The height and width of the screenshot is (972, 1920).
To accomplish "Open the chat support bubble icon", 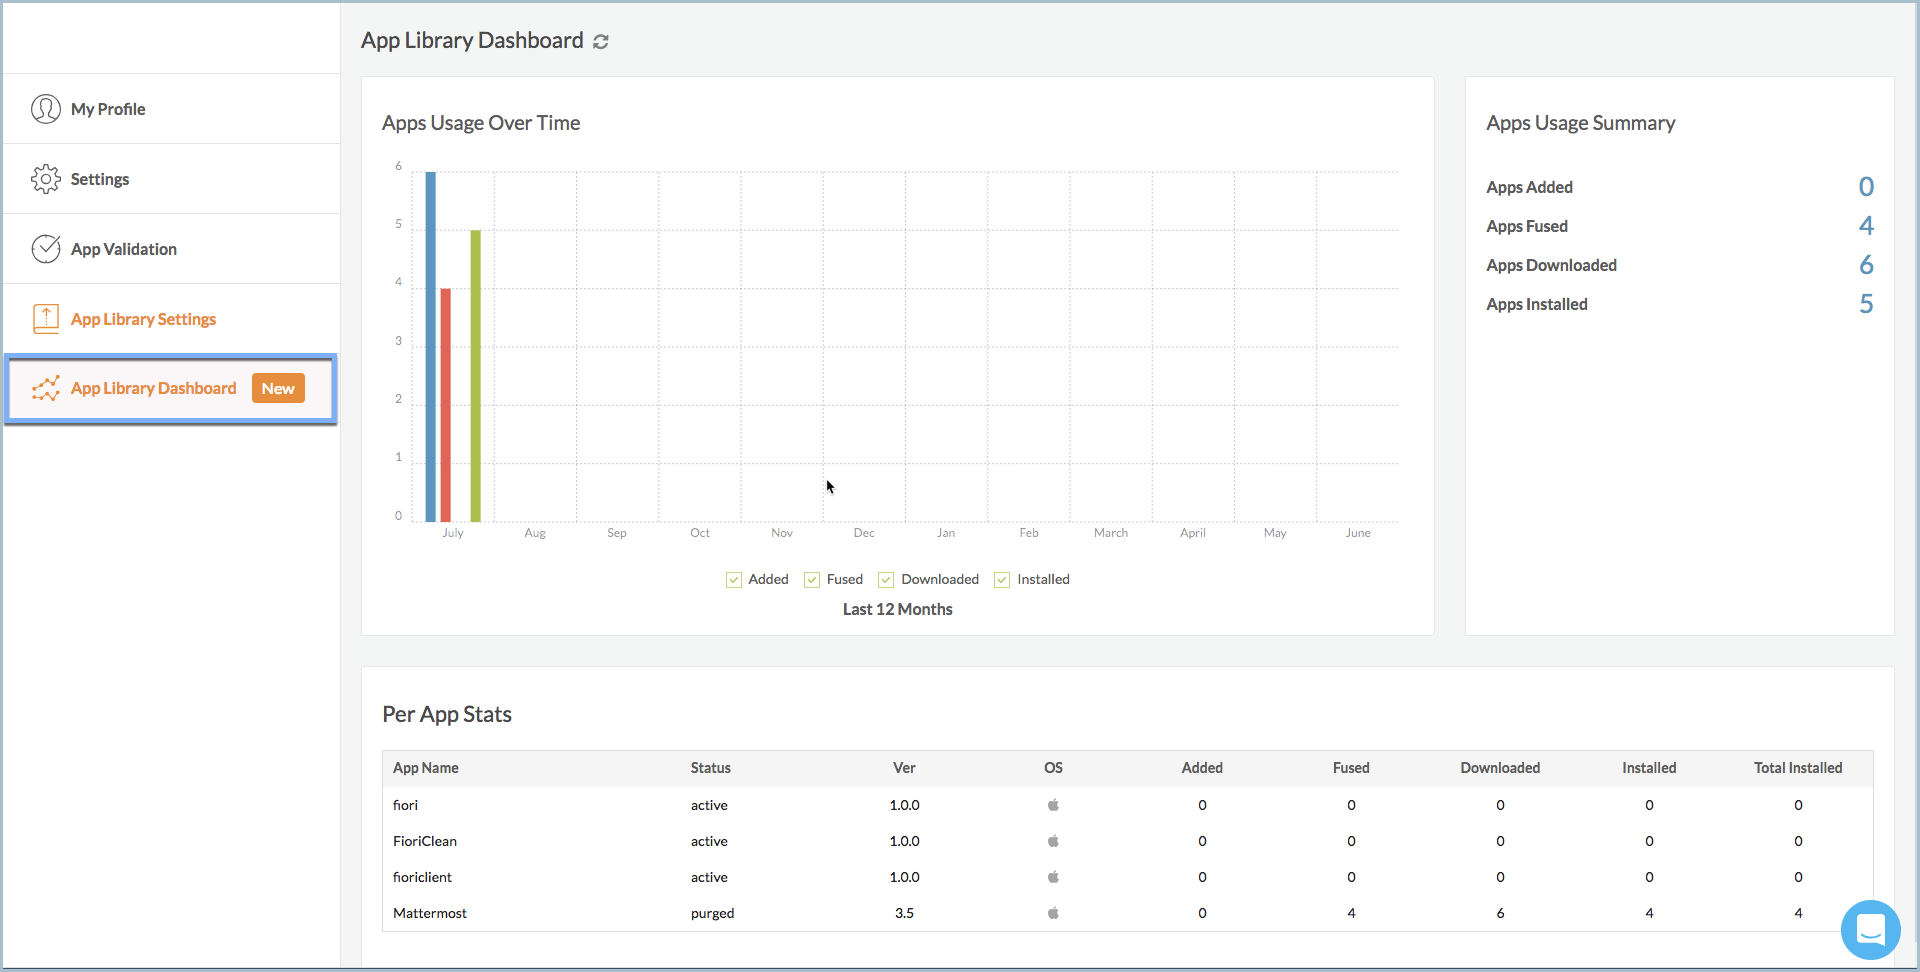I will click(1870, 930).
